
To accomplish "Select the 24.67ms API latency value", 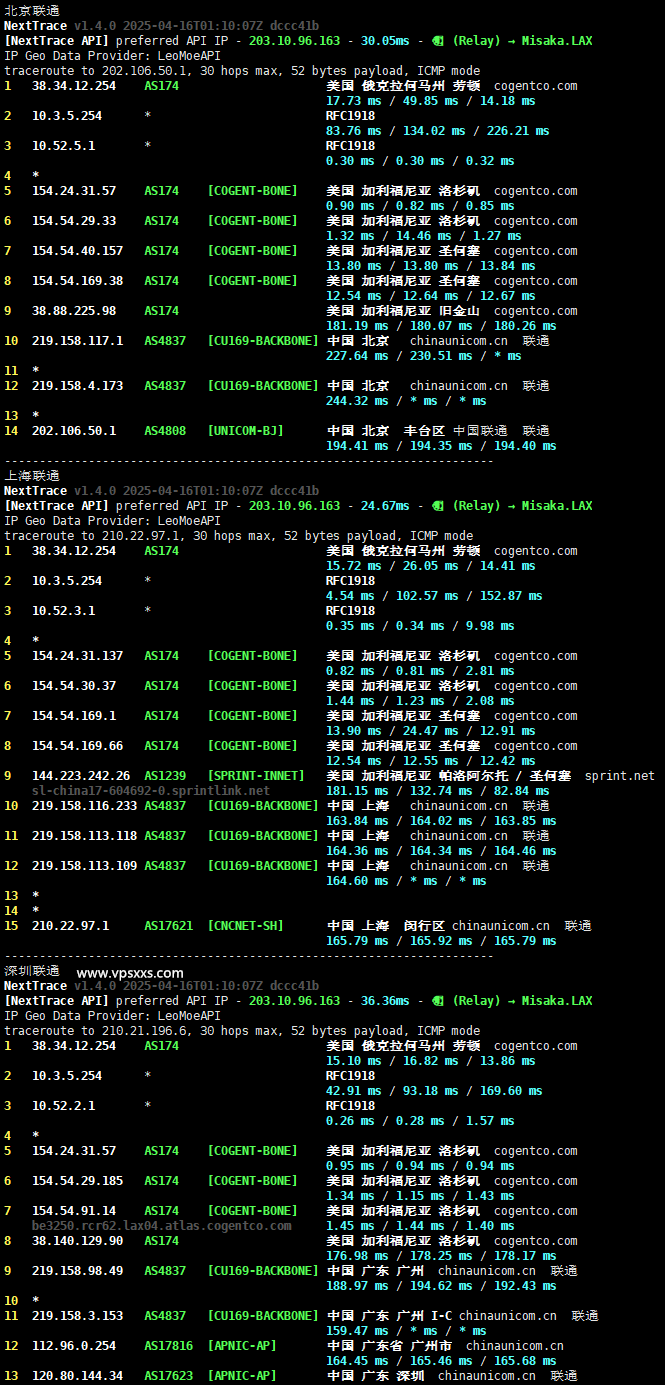I will (x=385, y=506).
